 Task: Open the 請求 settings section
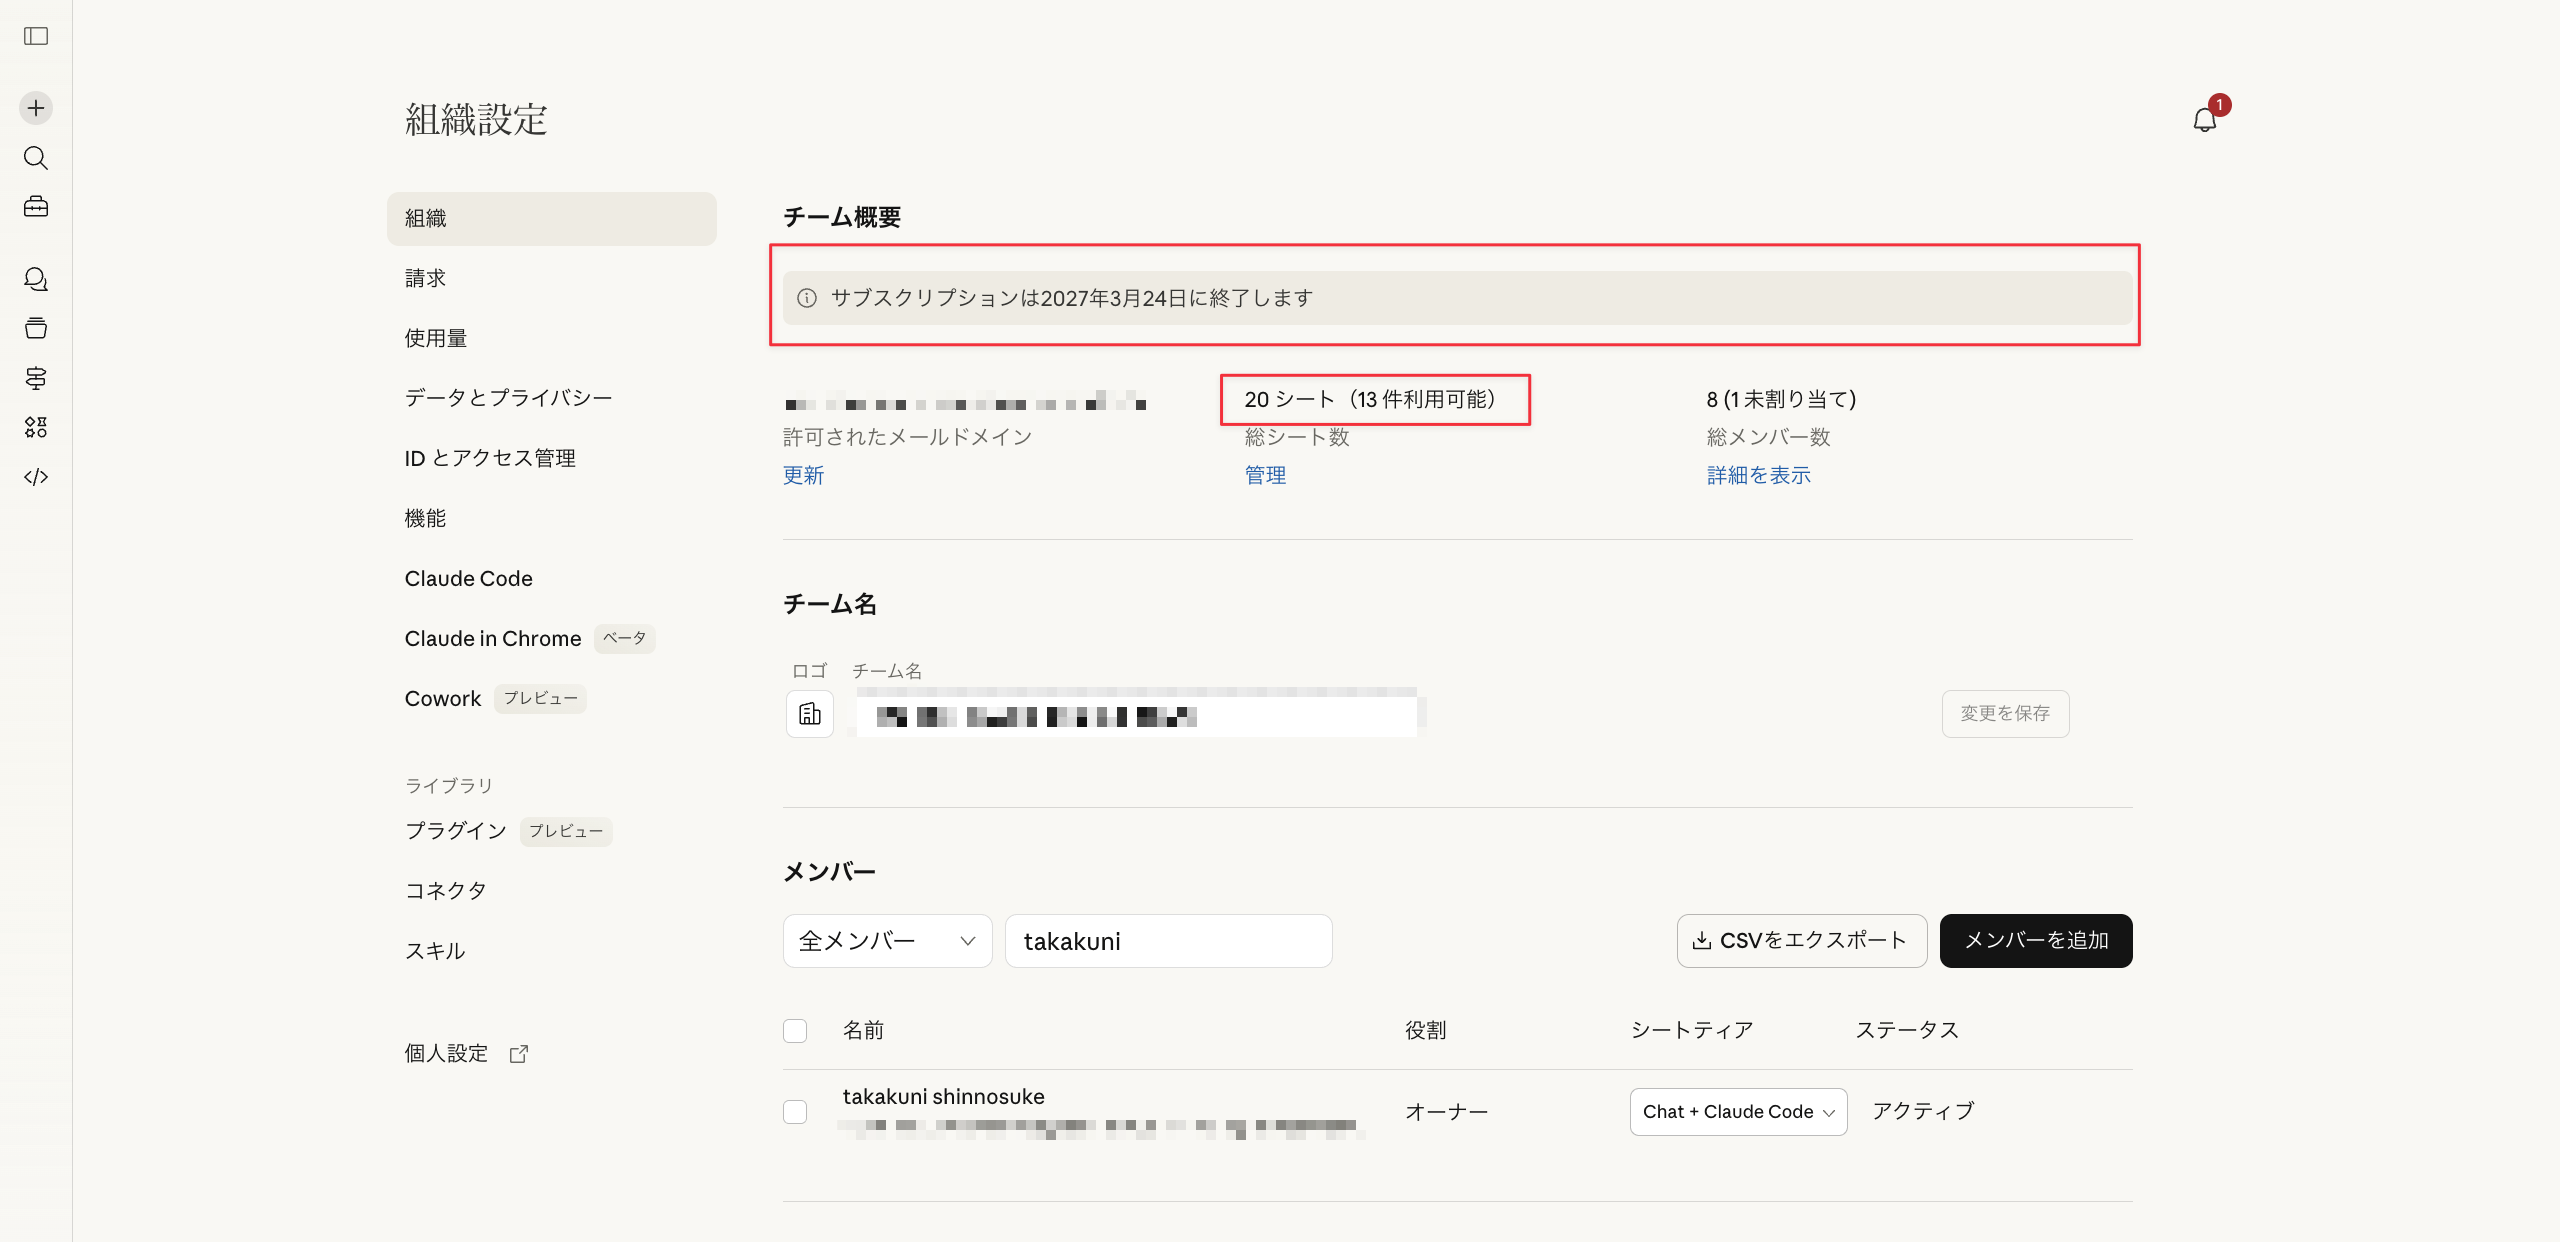click(x=425, y=278)
